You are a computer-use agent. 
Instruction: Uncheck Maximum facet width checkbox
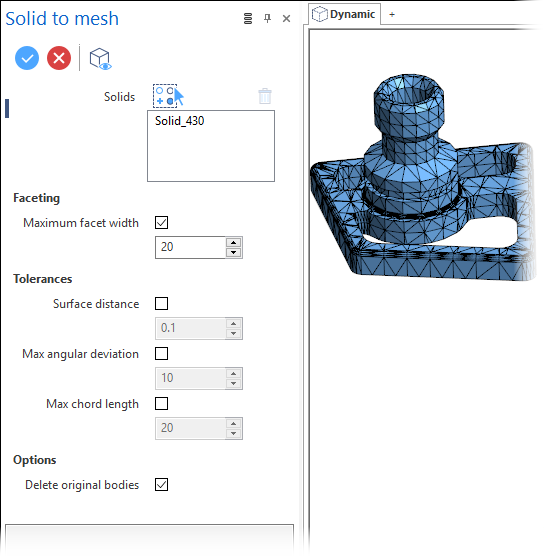[x=162, y=223]
